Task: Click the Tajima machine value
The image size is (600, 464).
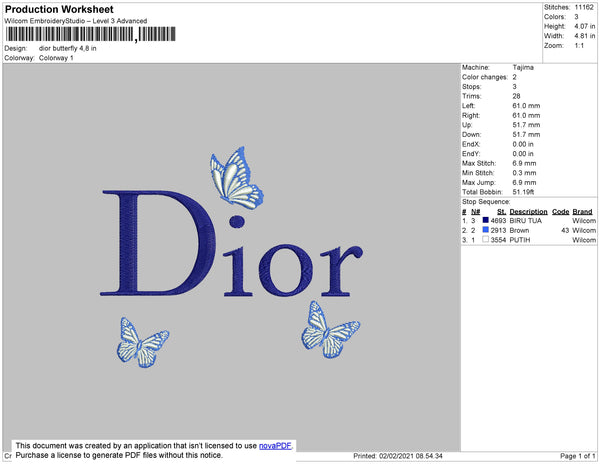Action: click(x=523, y=67)
